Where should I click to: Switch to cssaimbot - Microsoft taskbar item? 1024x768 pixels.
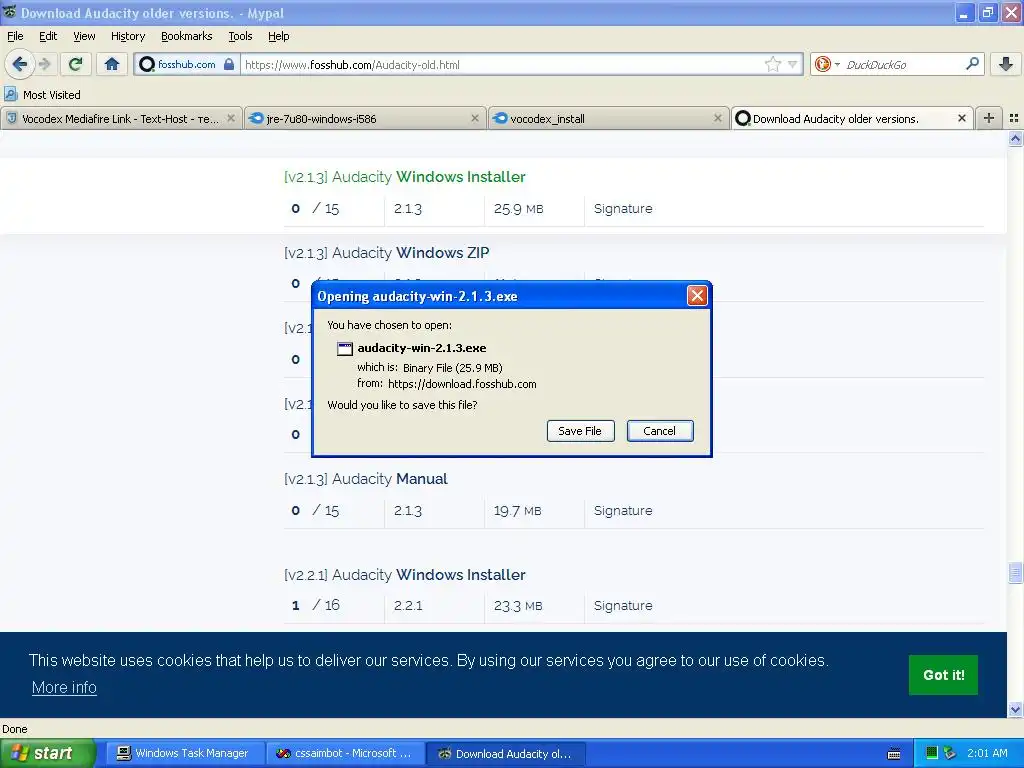345,754
